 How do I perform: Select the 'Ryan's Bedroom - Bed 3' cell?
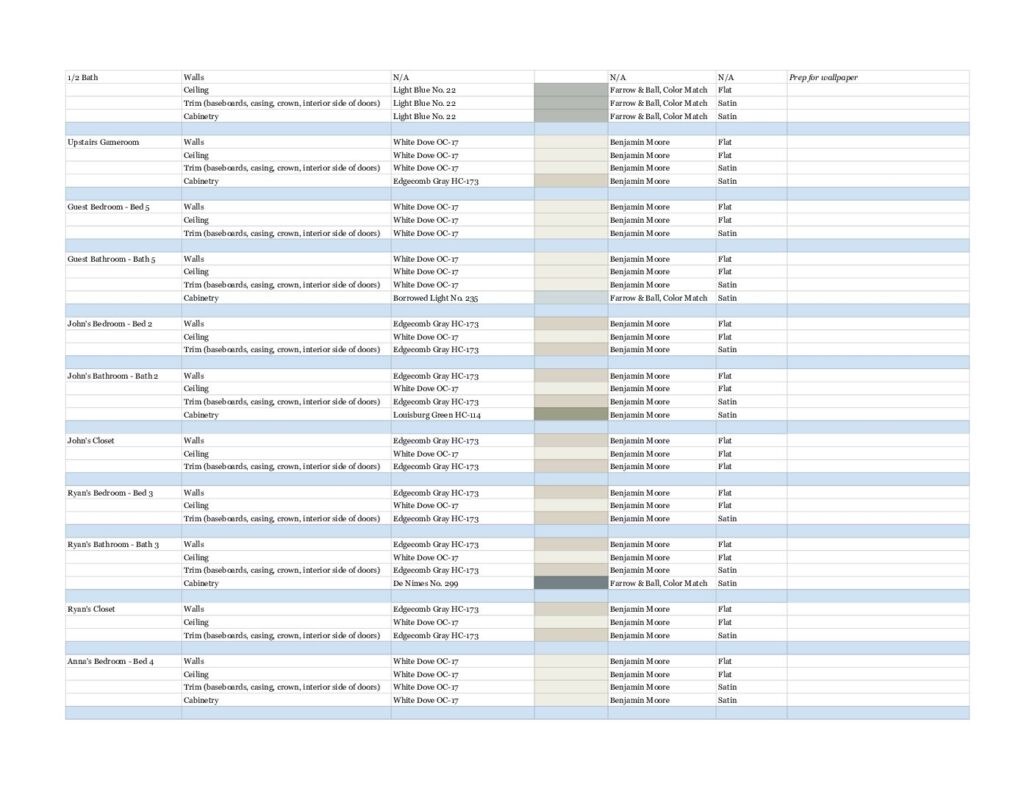(x=123, y=492)
